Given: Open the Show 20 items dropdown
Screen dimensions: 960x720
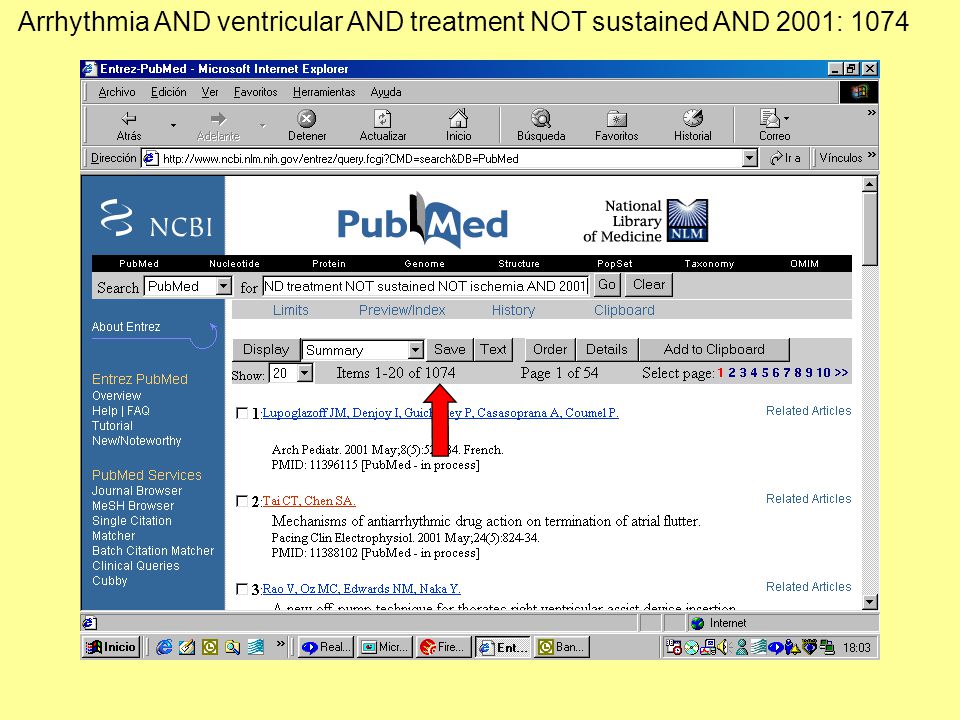Looking at the screenshot, I should pos(304,373).
